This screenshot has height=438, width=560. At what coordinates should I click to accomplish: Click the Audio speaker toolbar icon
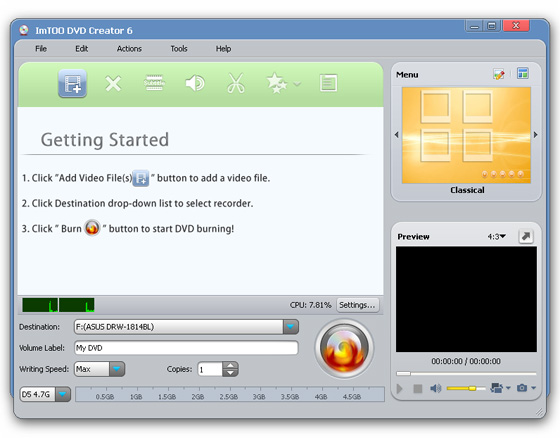[x=195, y=83]
